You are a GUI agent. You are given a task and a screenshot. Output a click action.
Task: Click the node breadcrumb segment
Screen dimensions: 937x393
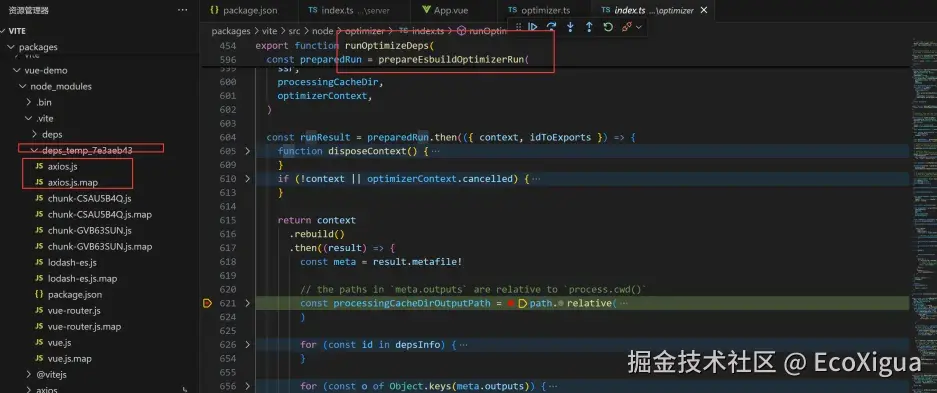pyautogui.click(x=322, y=31)
